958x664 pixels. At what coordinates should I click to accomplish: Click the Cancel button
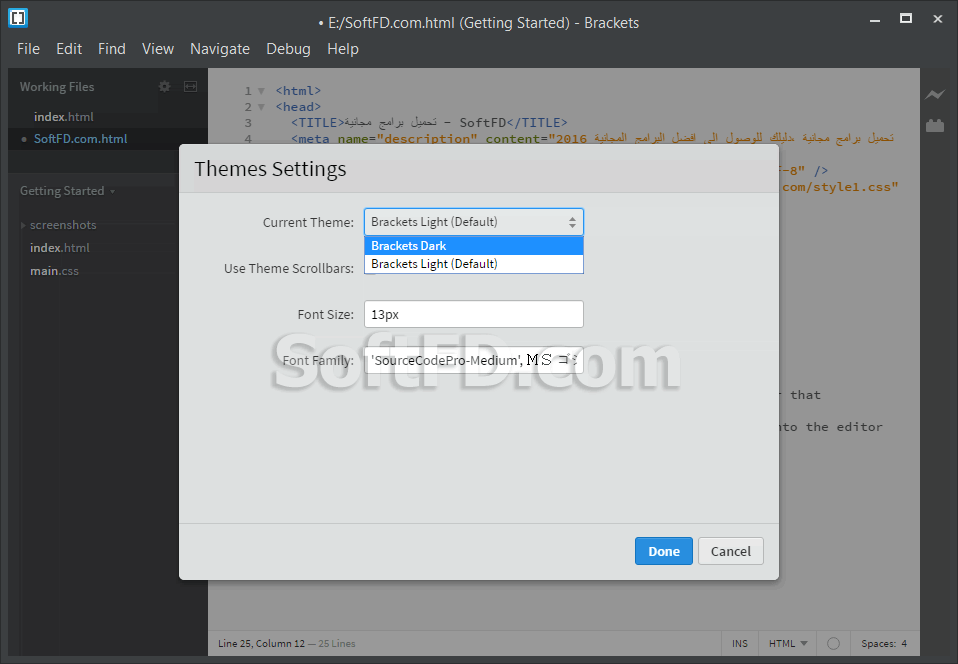pos(731,551)
